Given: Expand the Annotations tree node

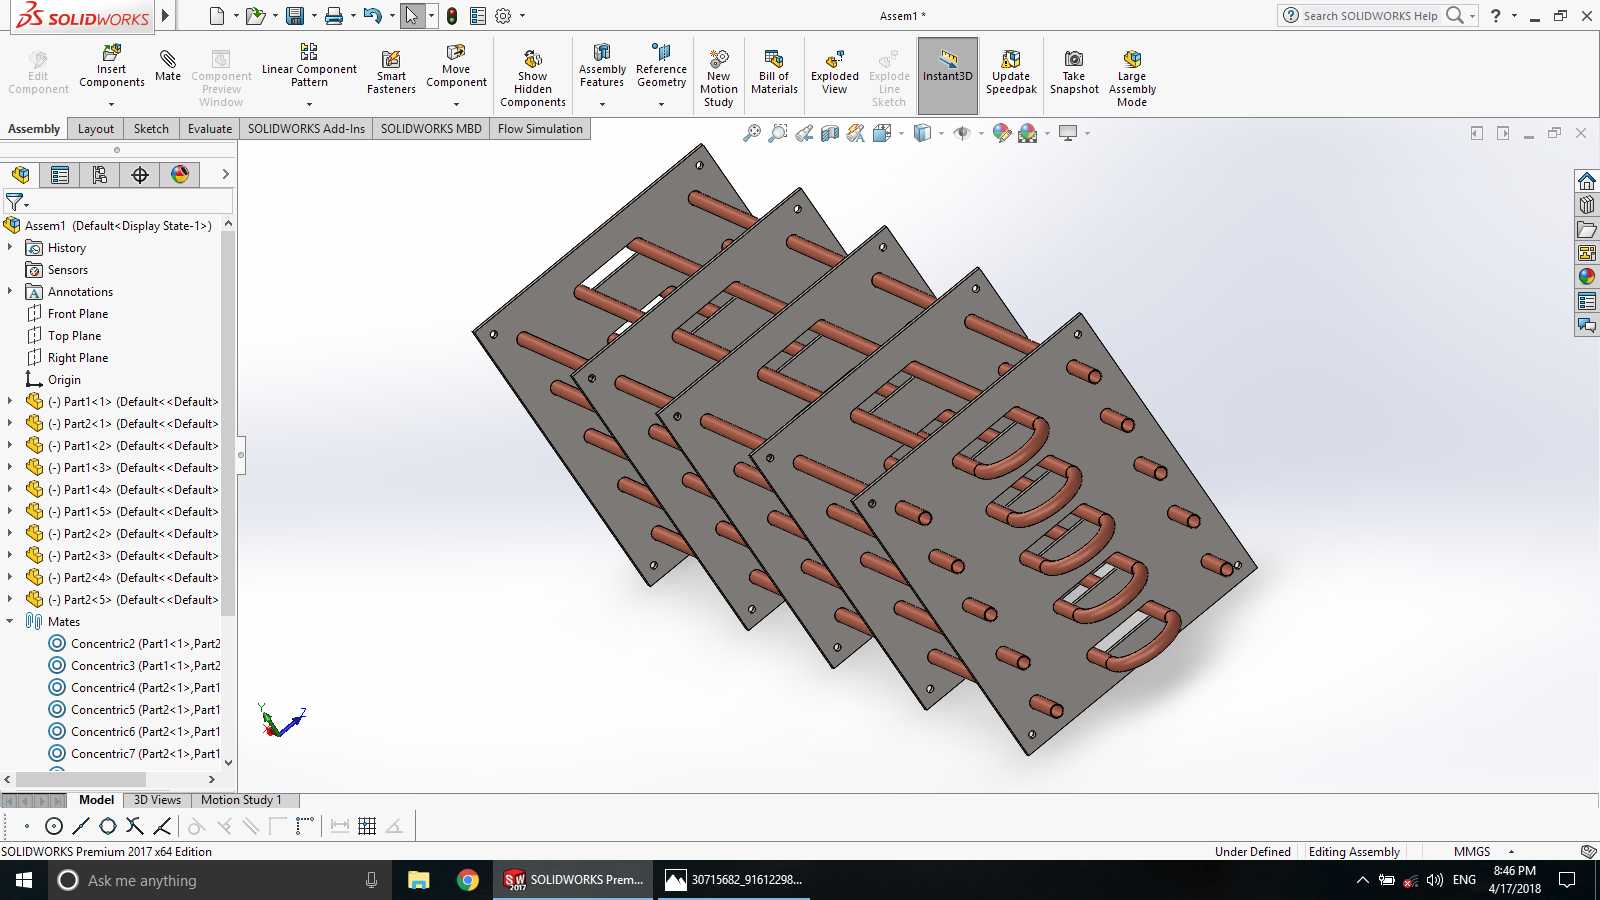Looking at the screenshot, I should pos(10,291).
